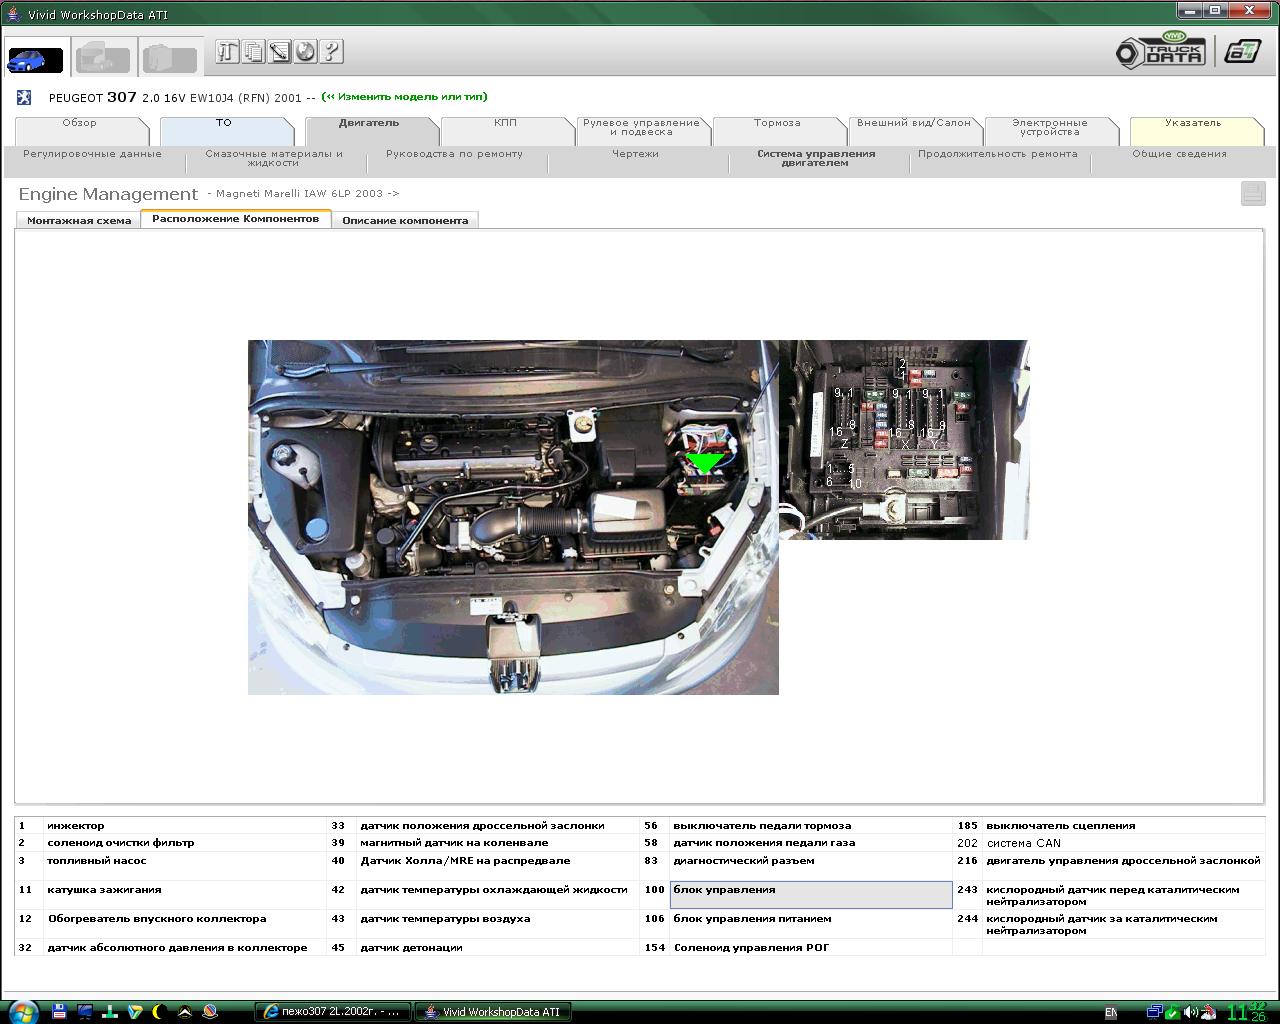Click 'Изменить модель или тип' link
The height and width of the screenshot is (1024, 1280).
404,97
